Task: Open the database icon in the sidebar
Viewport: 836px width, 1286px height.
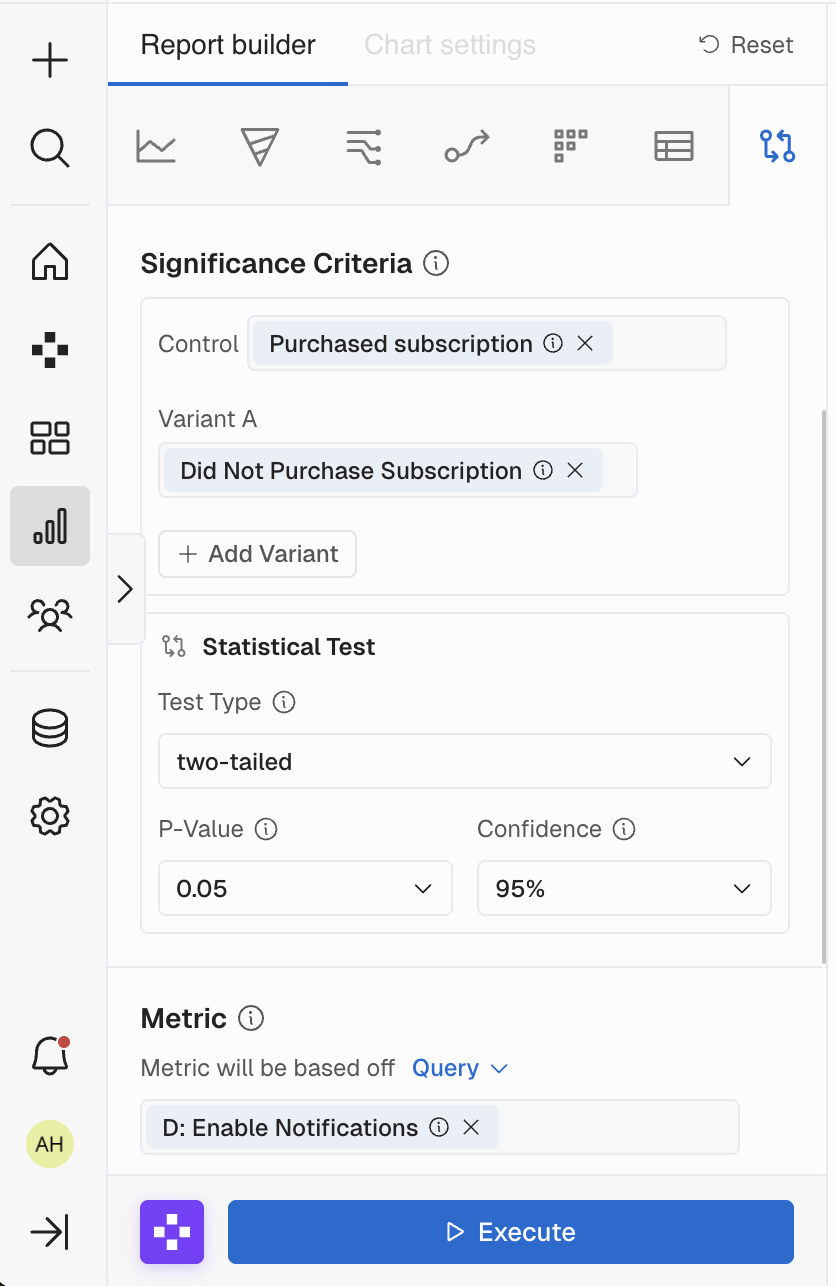Action: 50,728
